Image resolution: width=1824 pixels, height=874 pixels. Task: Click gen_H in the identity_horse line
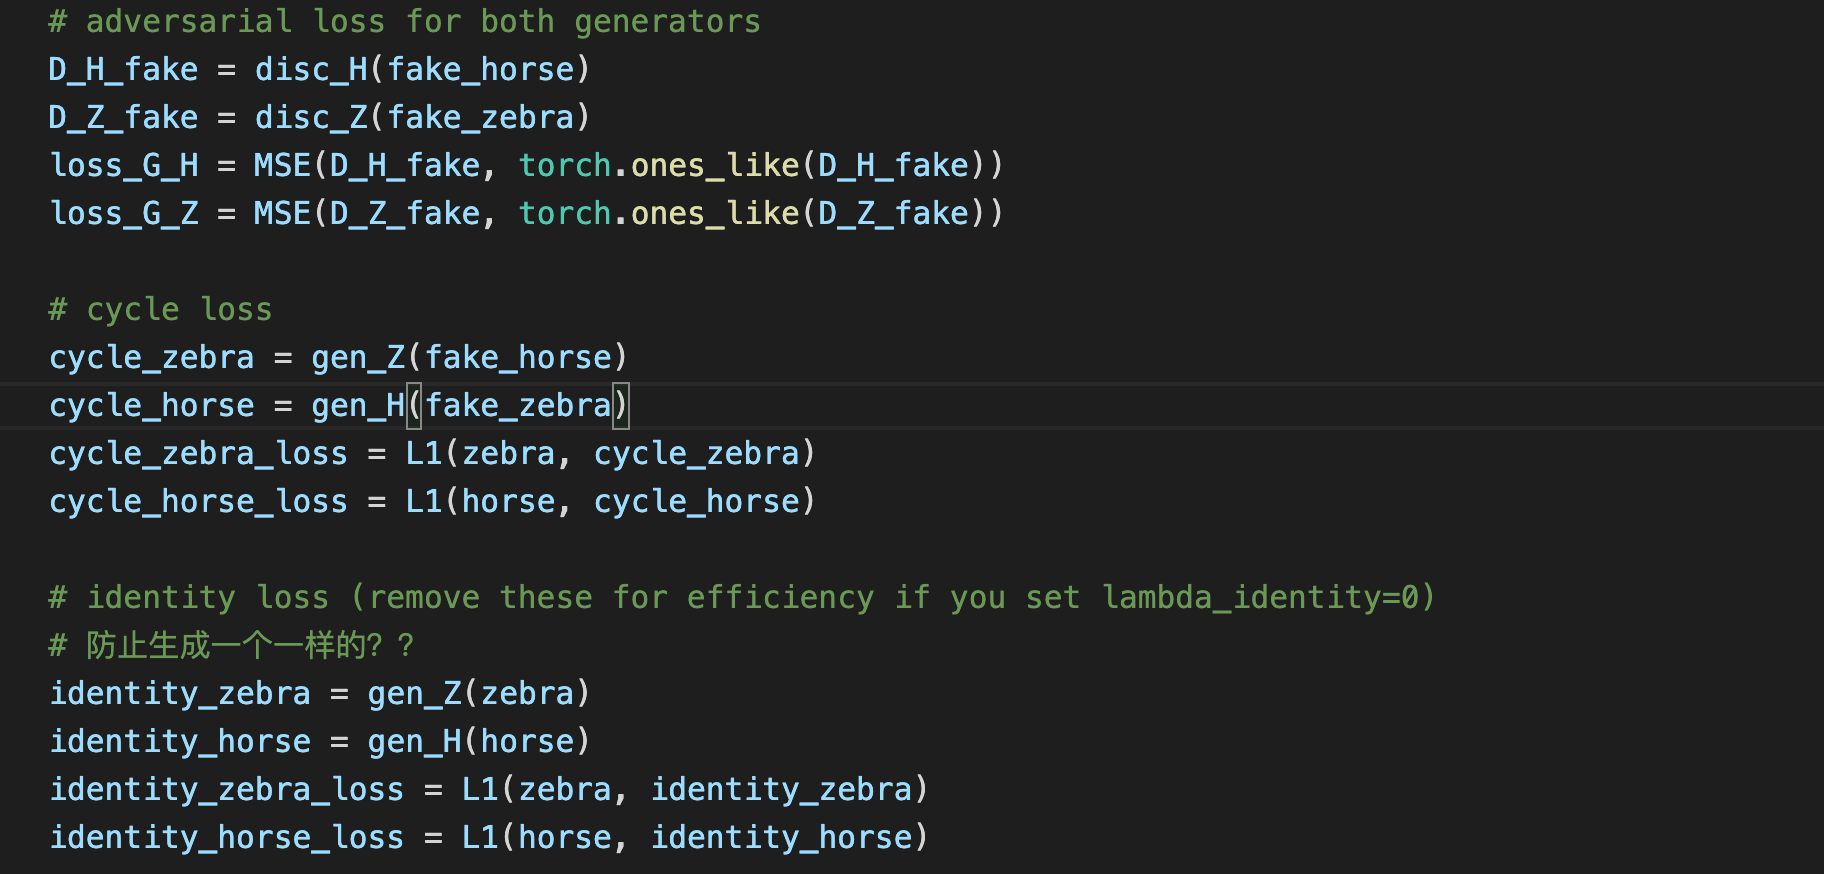[415, 741]
